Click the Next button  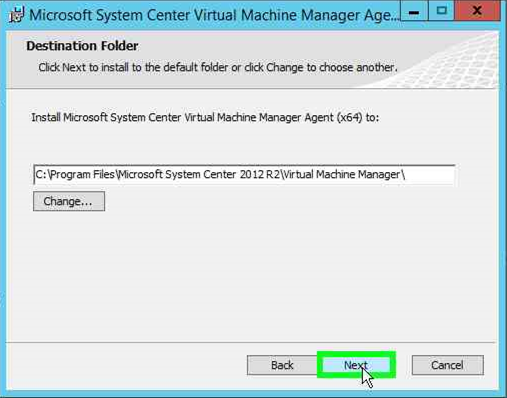pyautogui.click(x=356, y=365)
